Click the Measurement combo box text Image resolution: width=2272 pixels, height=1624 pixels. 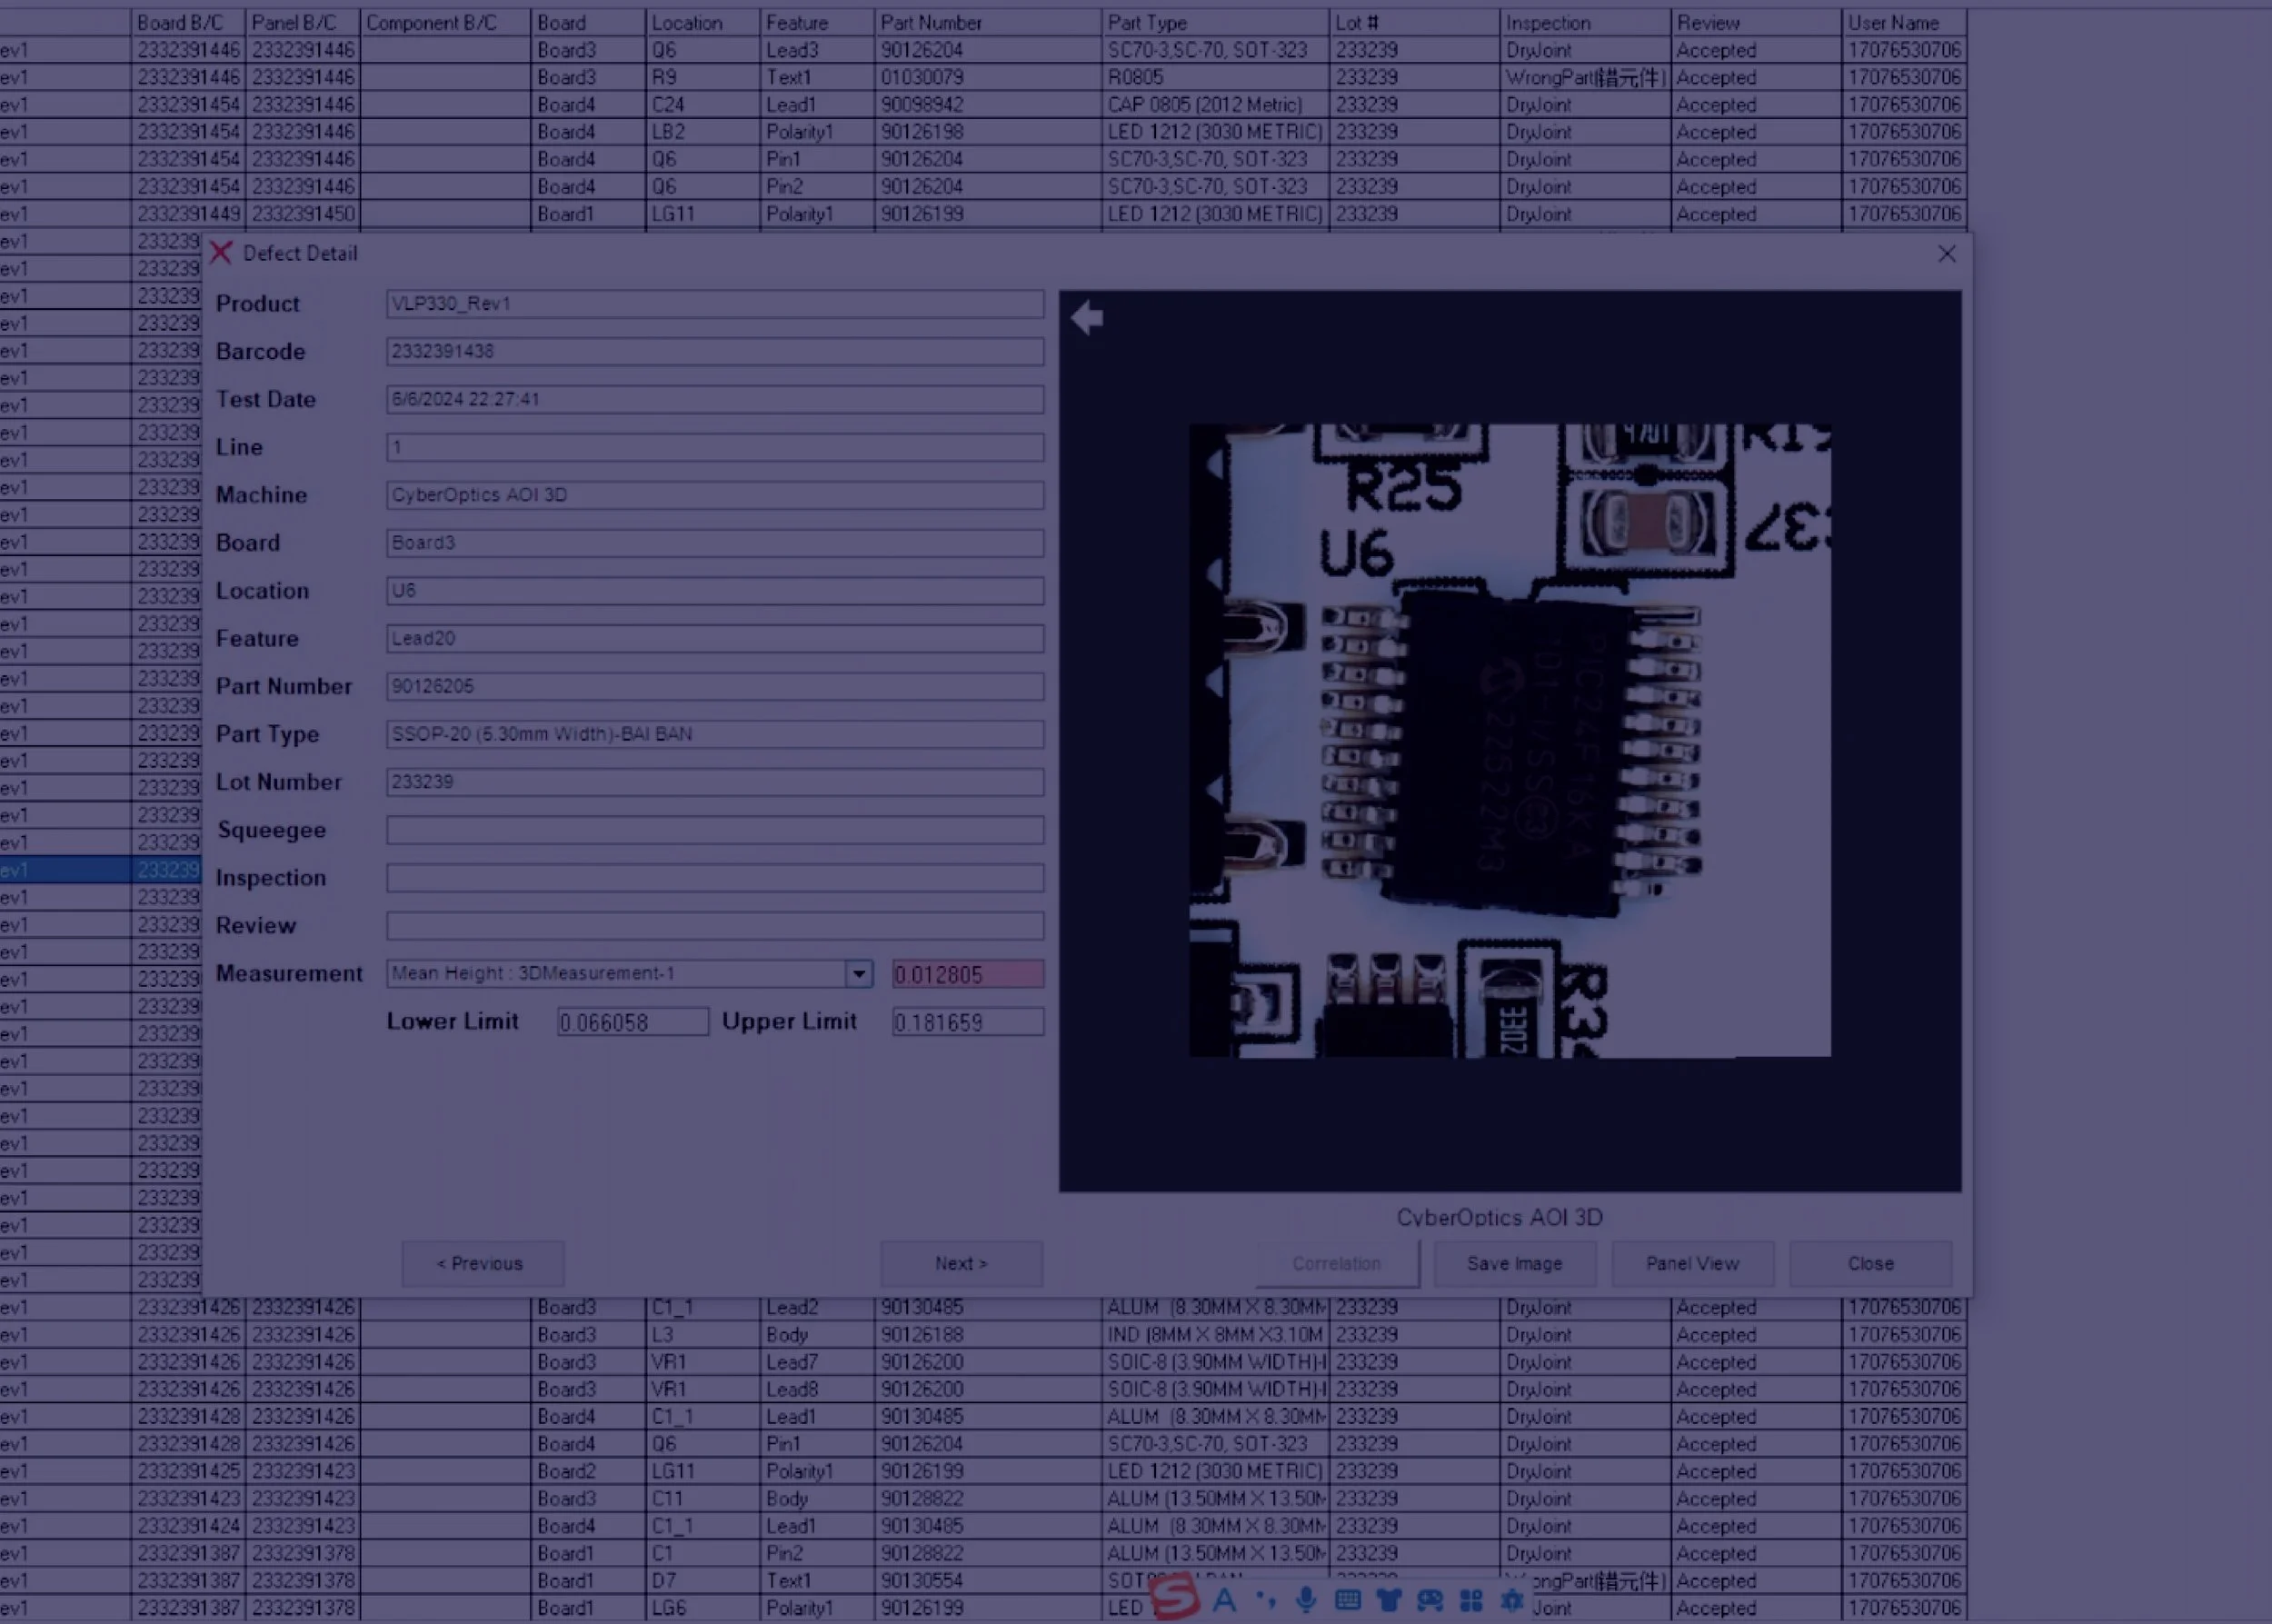pos(617,974)
